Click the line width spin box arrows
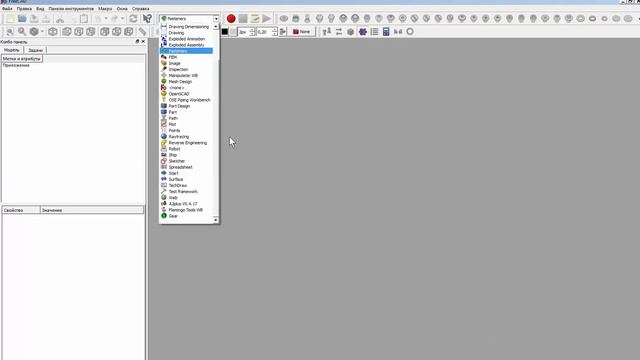 pos(252,31)
